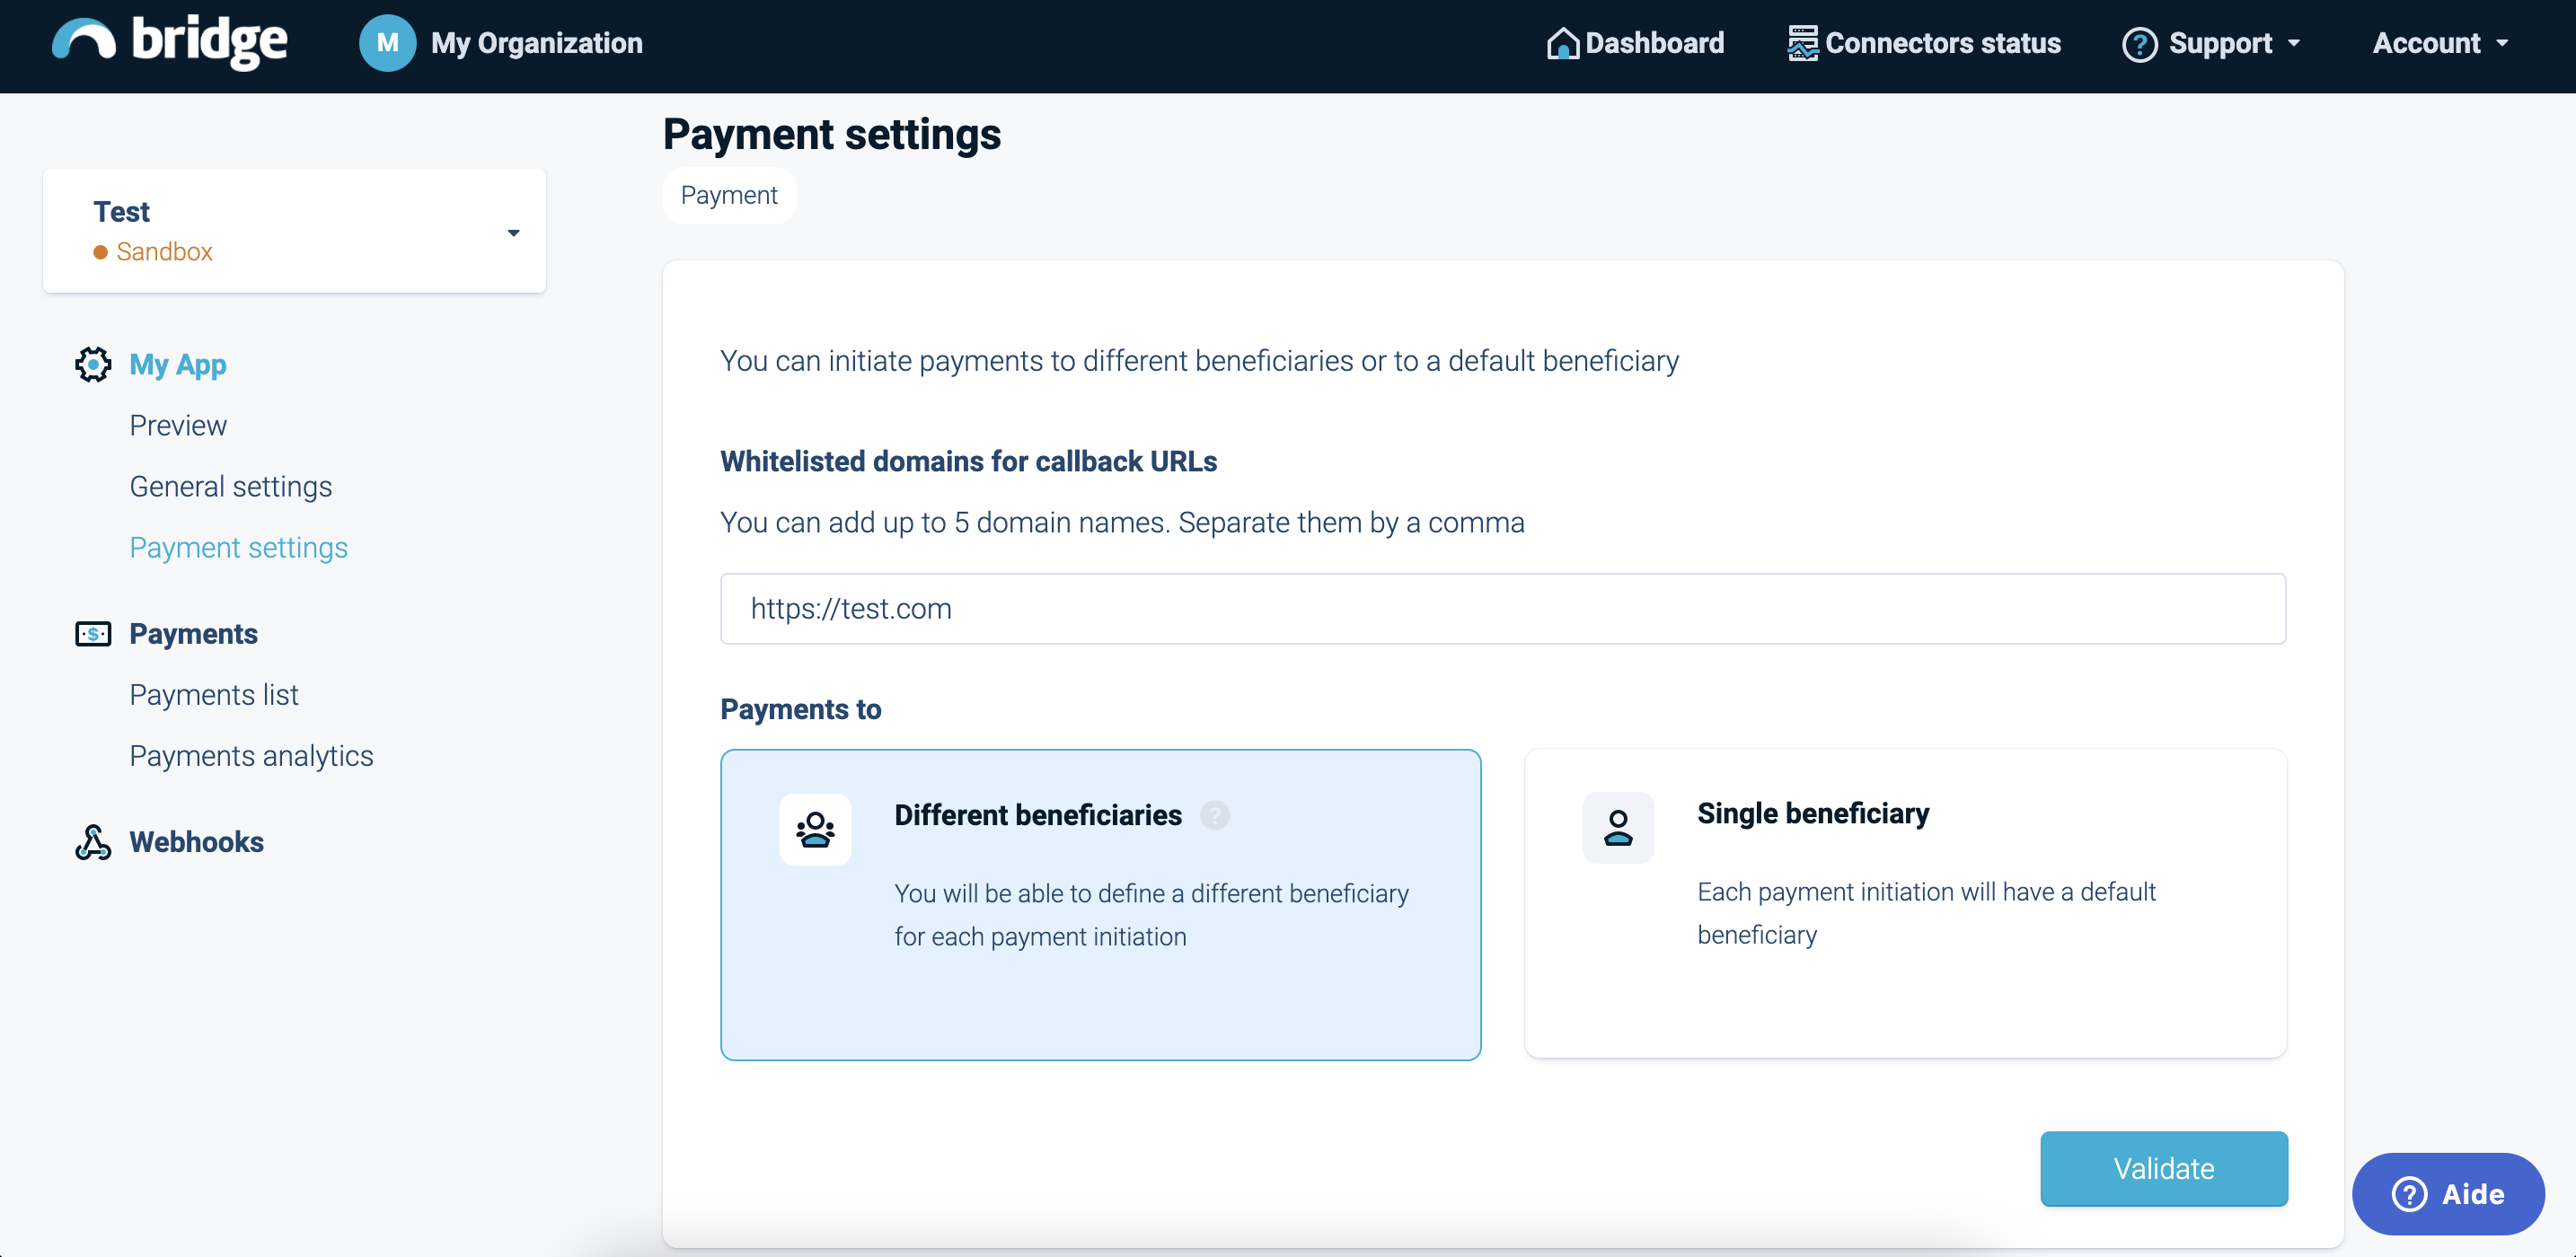This screenshot has height=1257, width=2576.
Task: Click the Webhooks icon in sidebar
Action: [x=93, y=842]
